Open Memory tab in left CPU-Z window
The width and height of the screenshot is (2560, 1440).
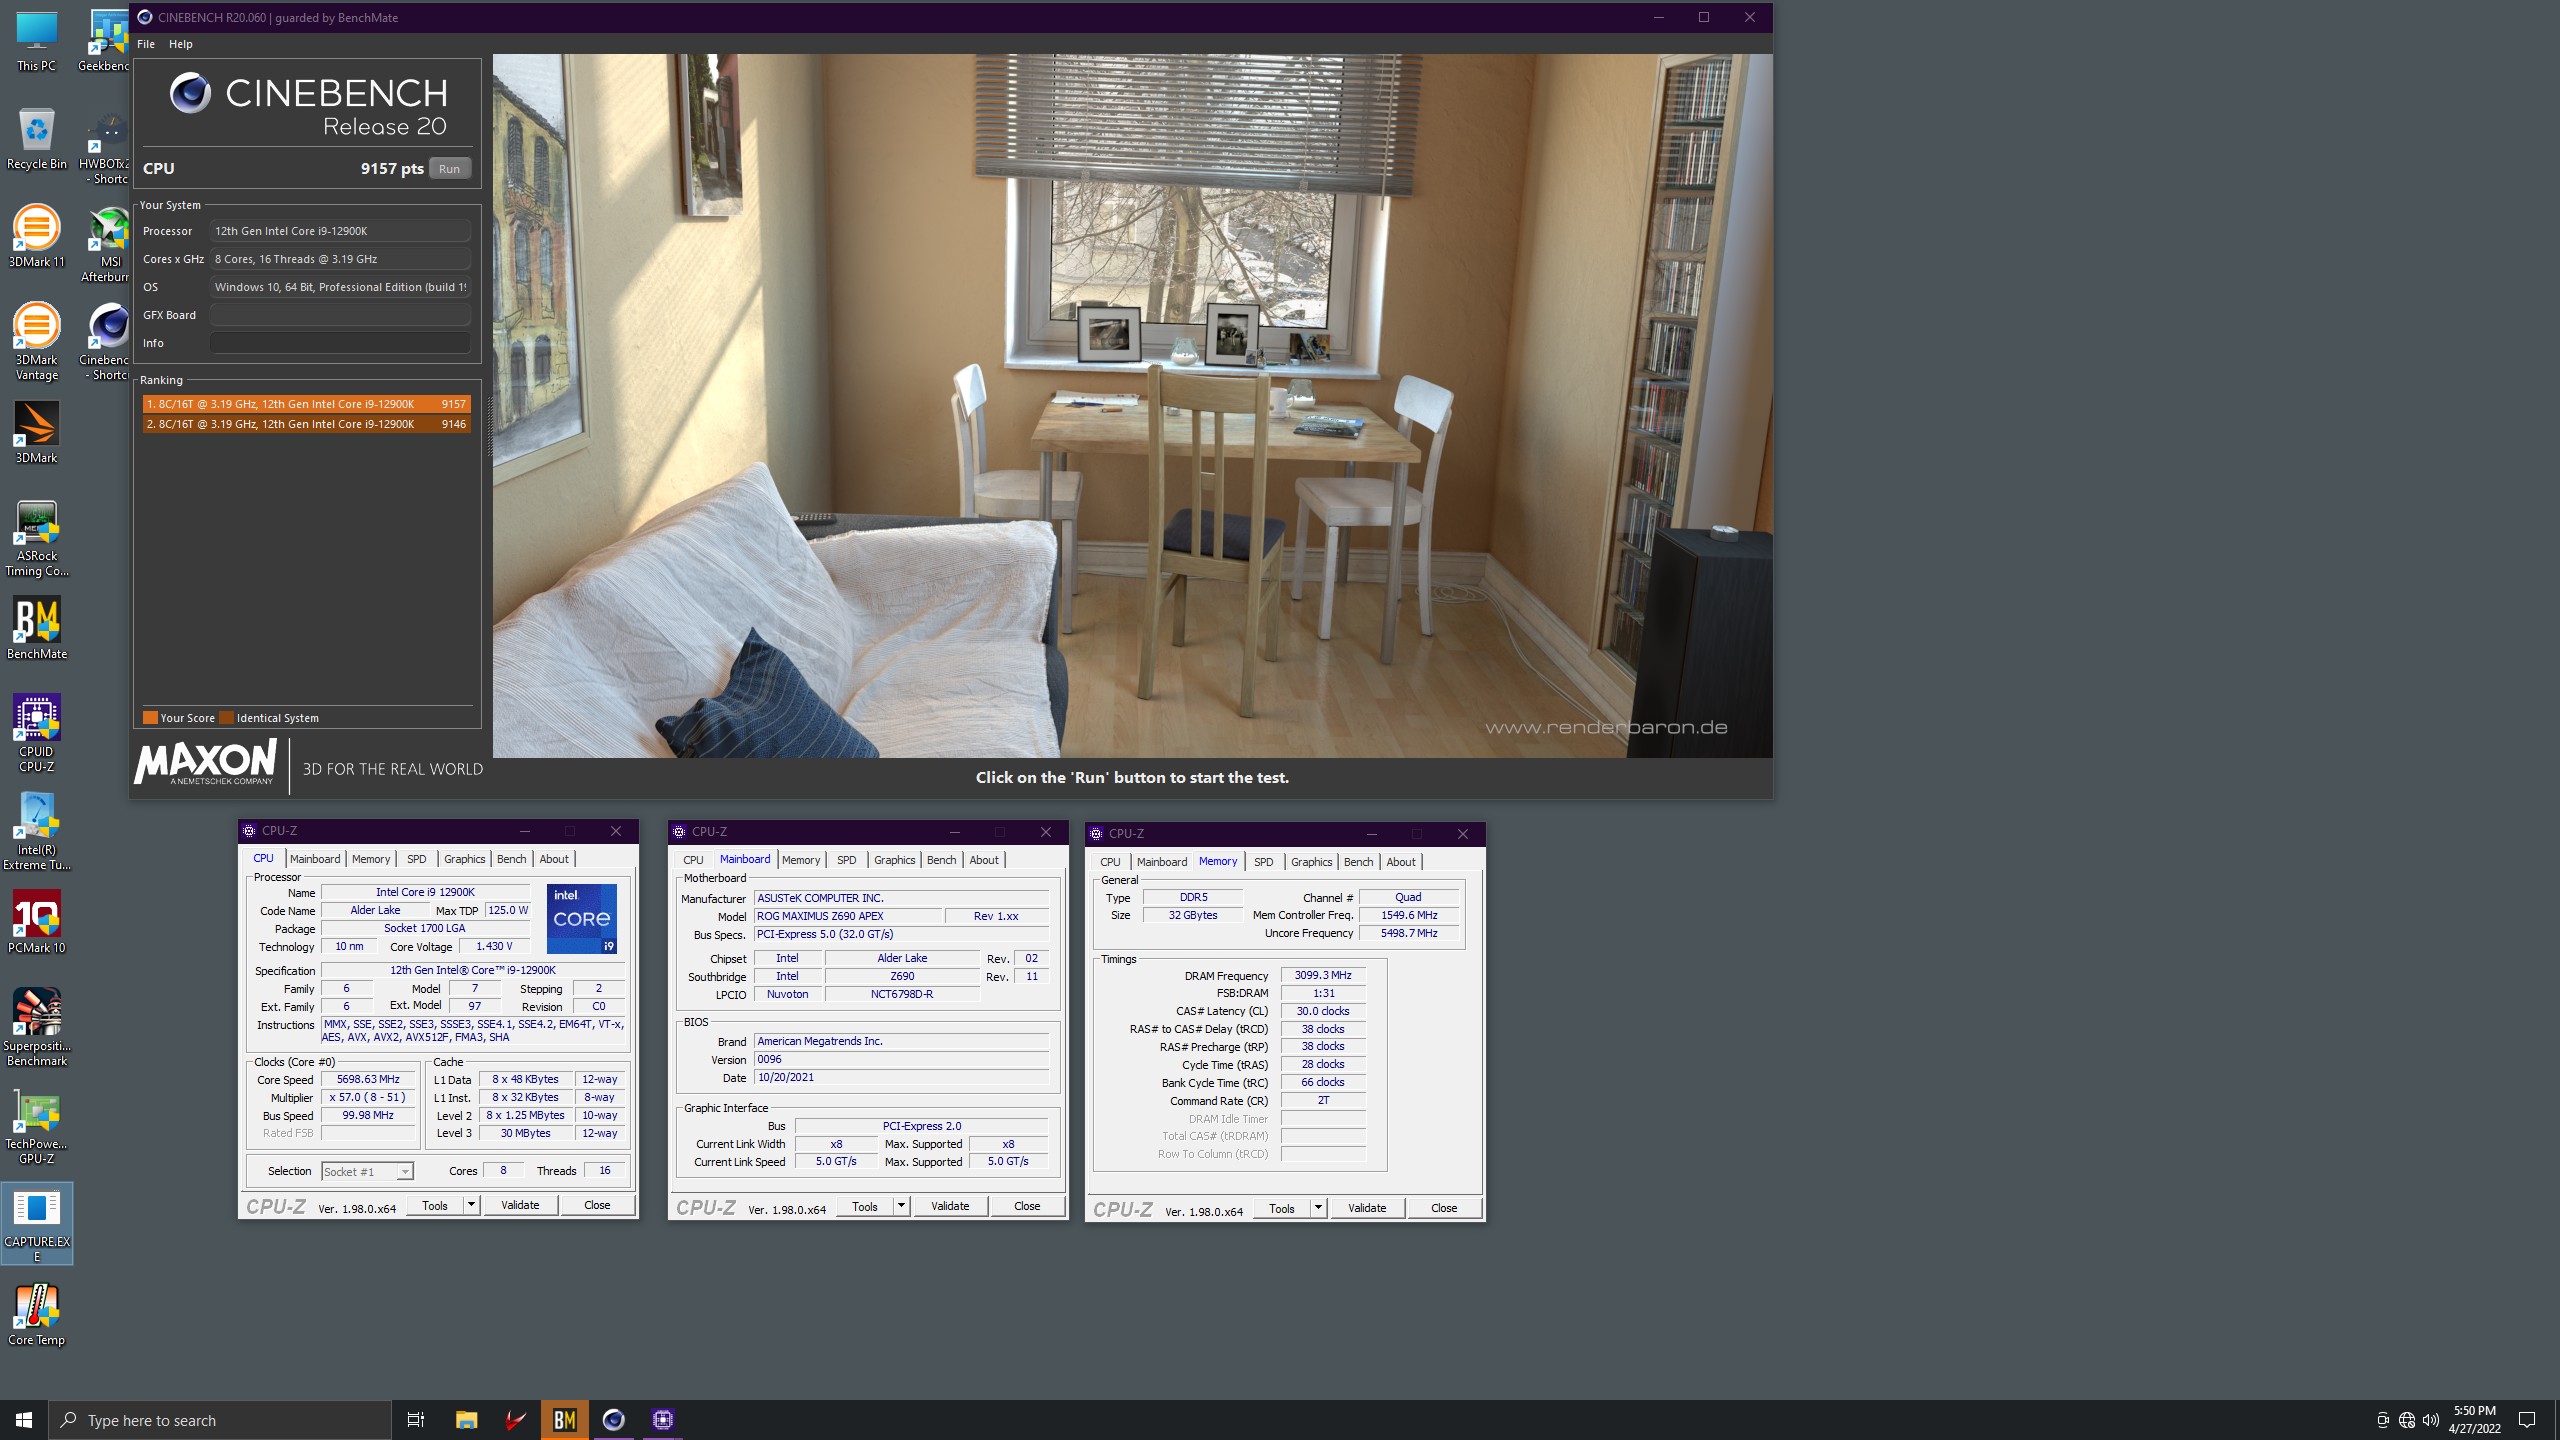(371, 859)
